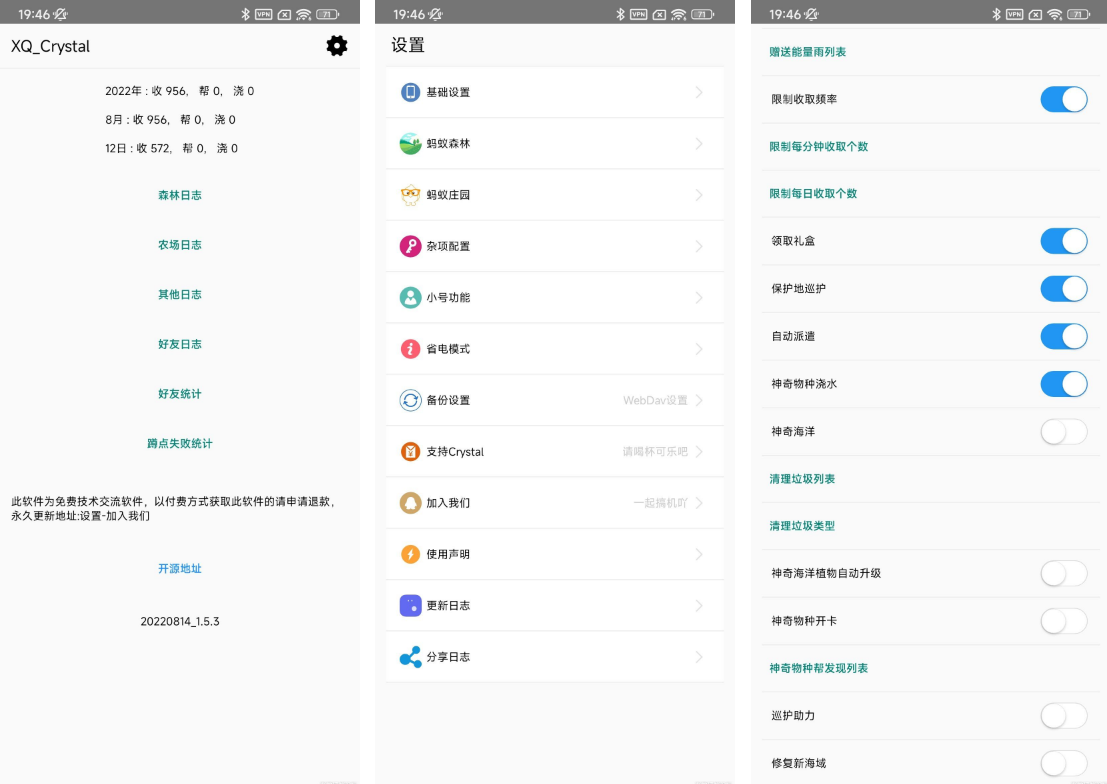
Task: Disable 限制收取频率
Action: tap(1063, 99)
